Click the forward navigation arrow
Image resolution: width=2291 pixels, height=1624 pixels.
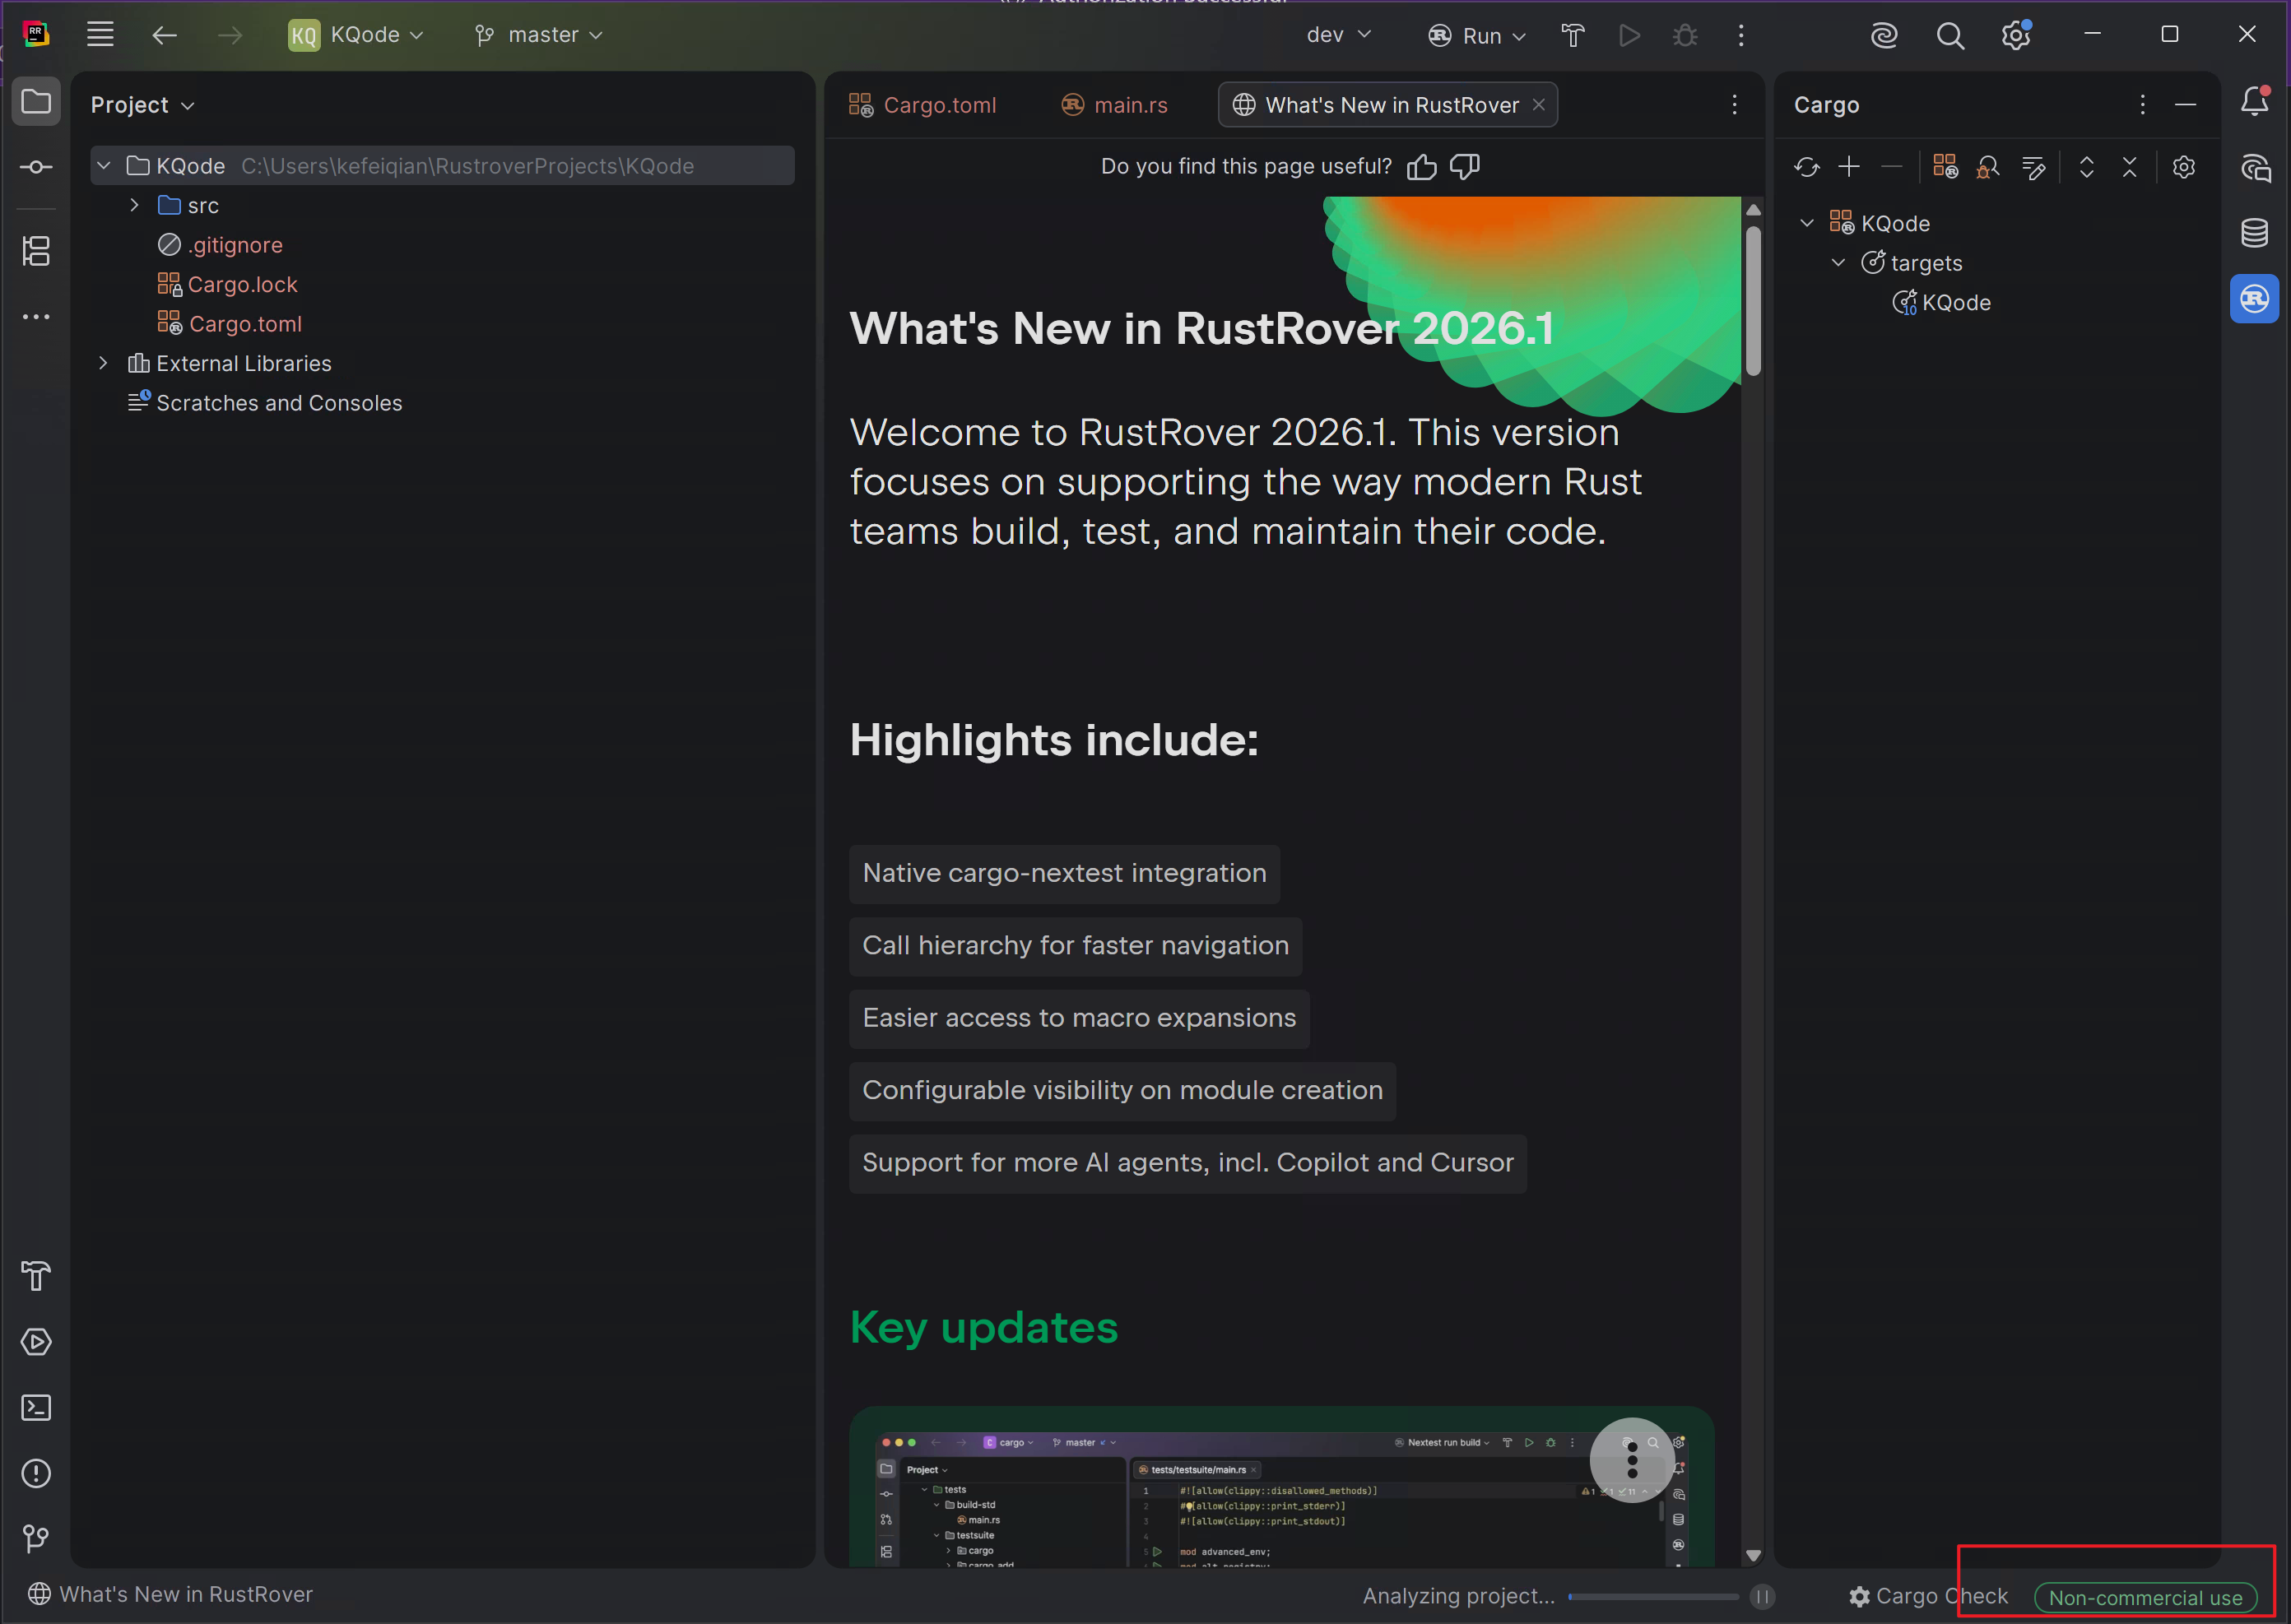(230, 35)
